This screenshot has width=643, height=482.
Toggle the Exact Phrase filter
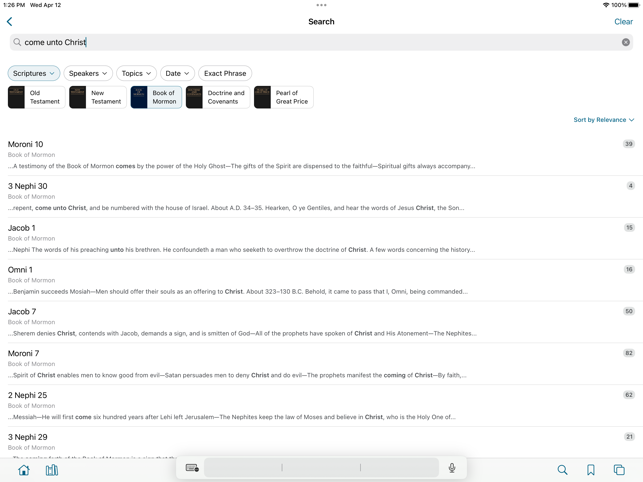[225, 73]
